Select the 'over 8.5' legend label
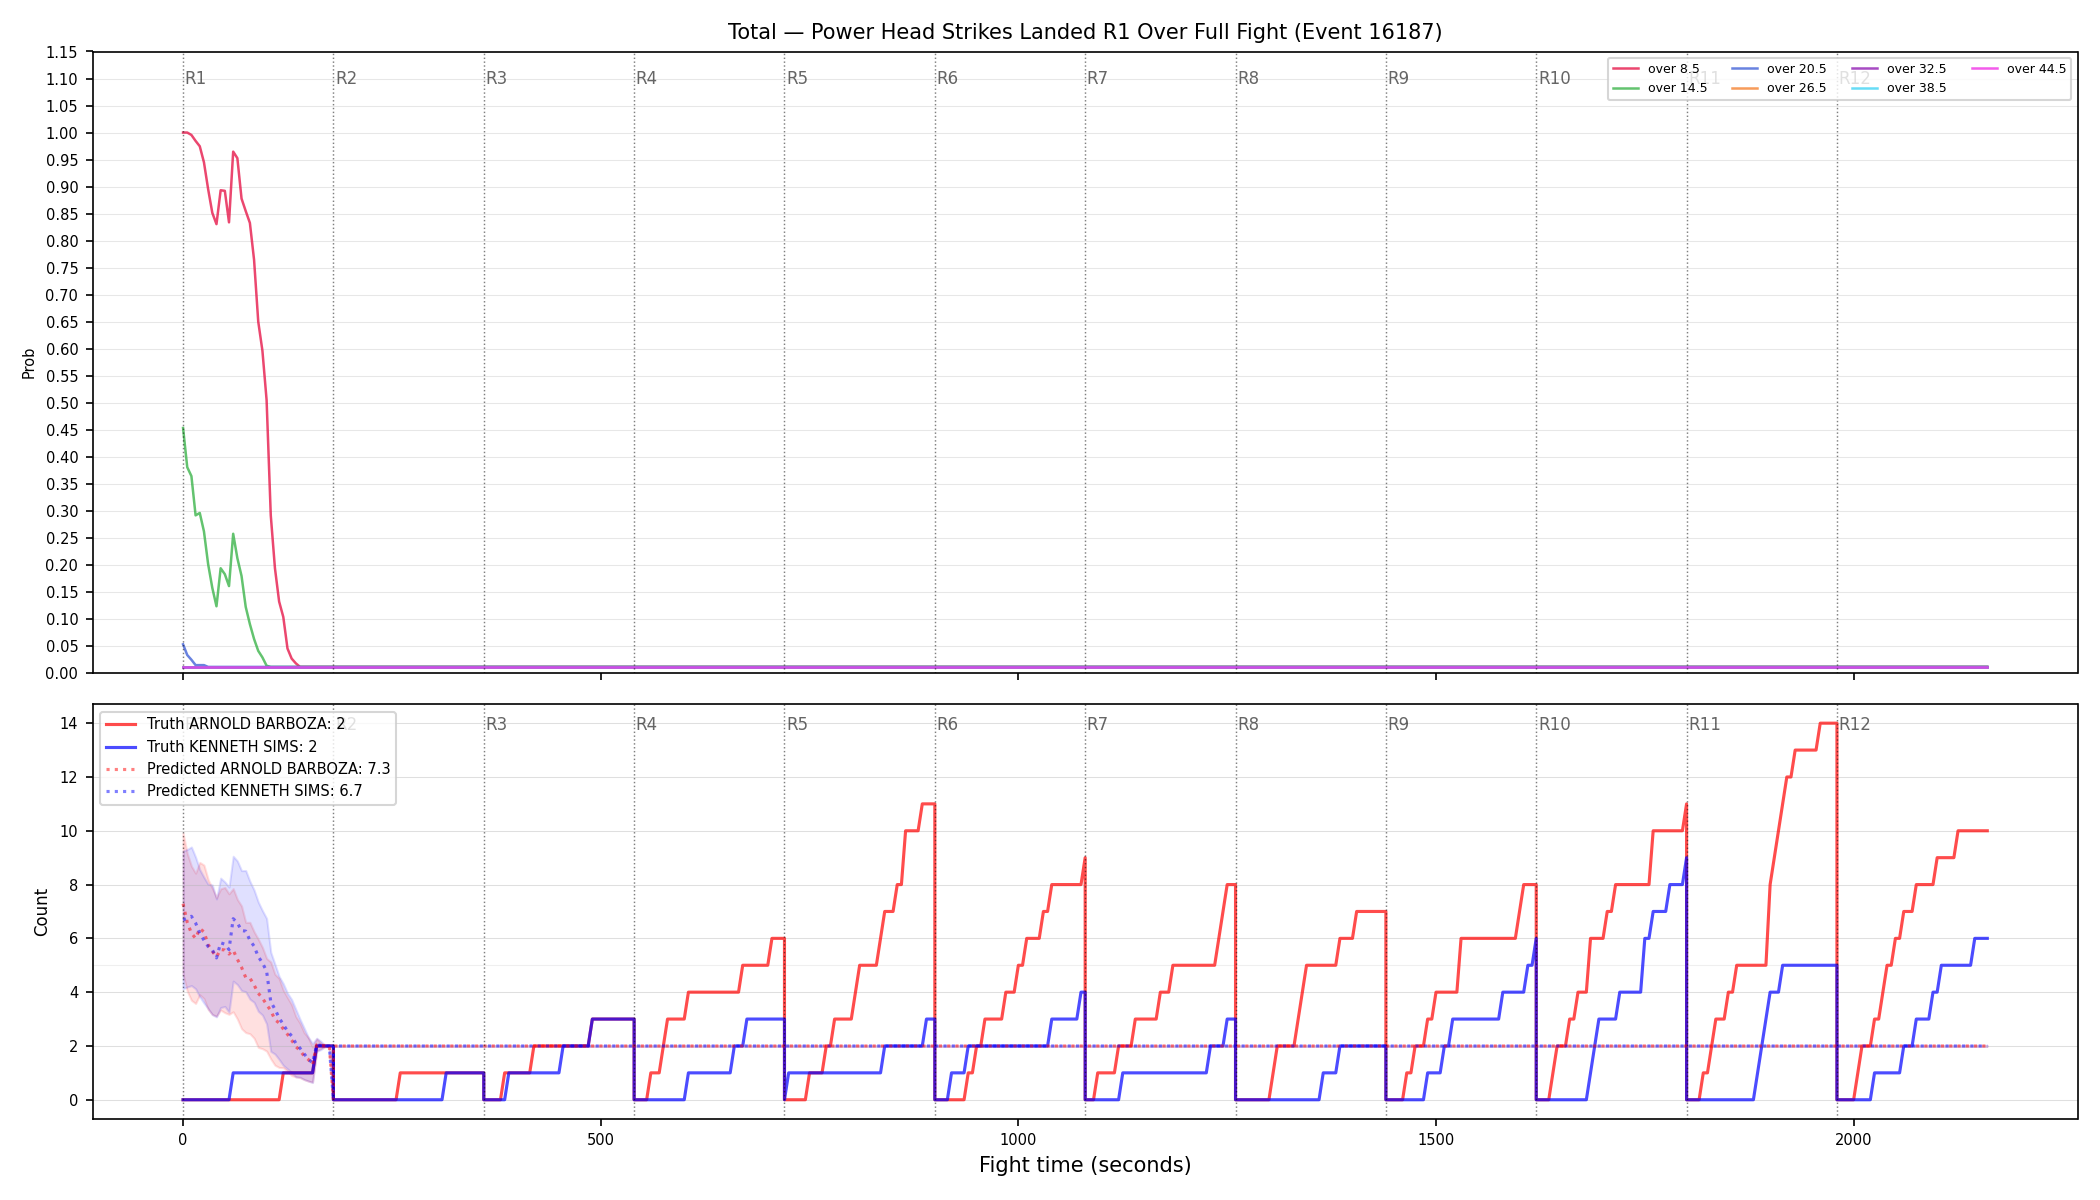The image size is (2100, 1200). tap(1673, 69)
